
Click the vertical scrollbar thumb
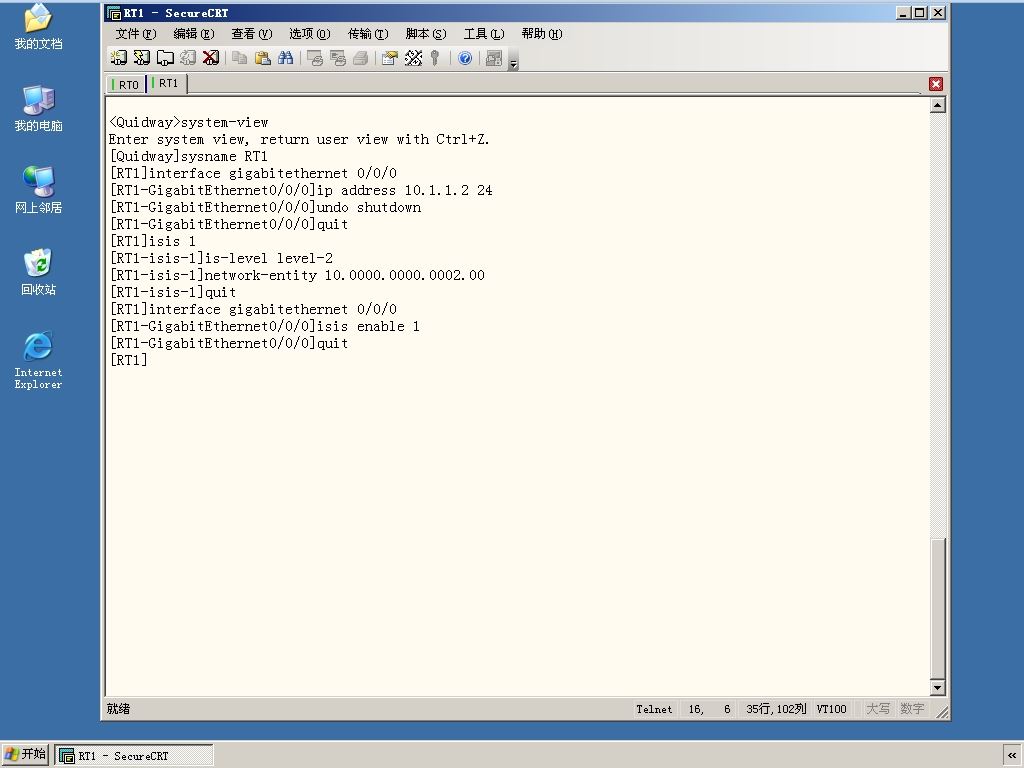(x=938, y=609)
